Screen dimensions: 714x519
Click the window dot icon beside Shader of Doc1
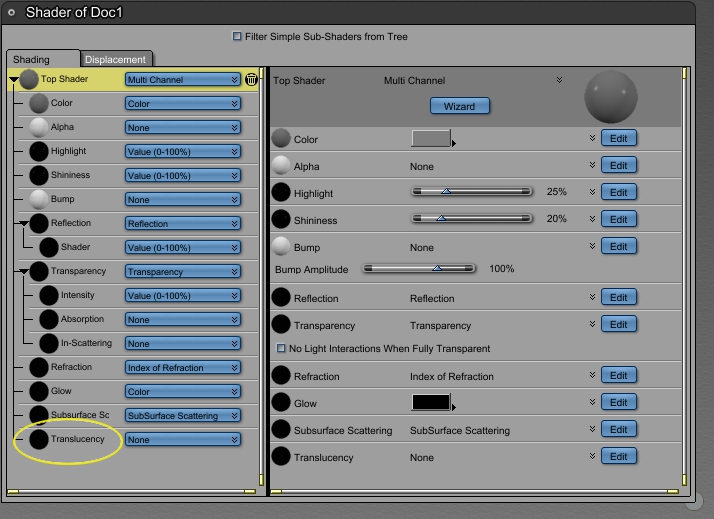[x=11, y=13]
